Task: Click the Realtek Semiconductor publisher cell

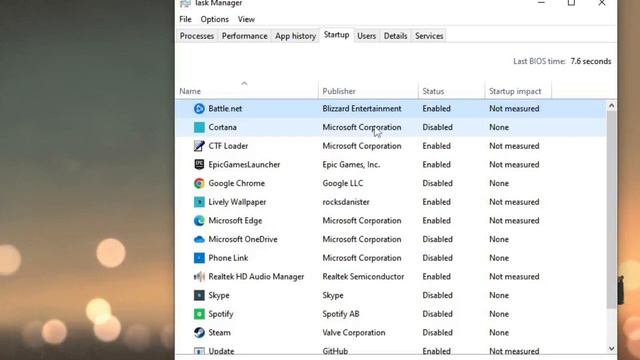Action: pos(363,277)
